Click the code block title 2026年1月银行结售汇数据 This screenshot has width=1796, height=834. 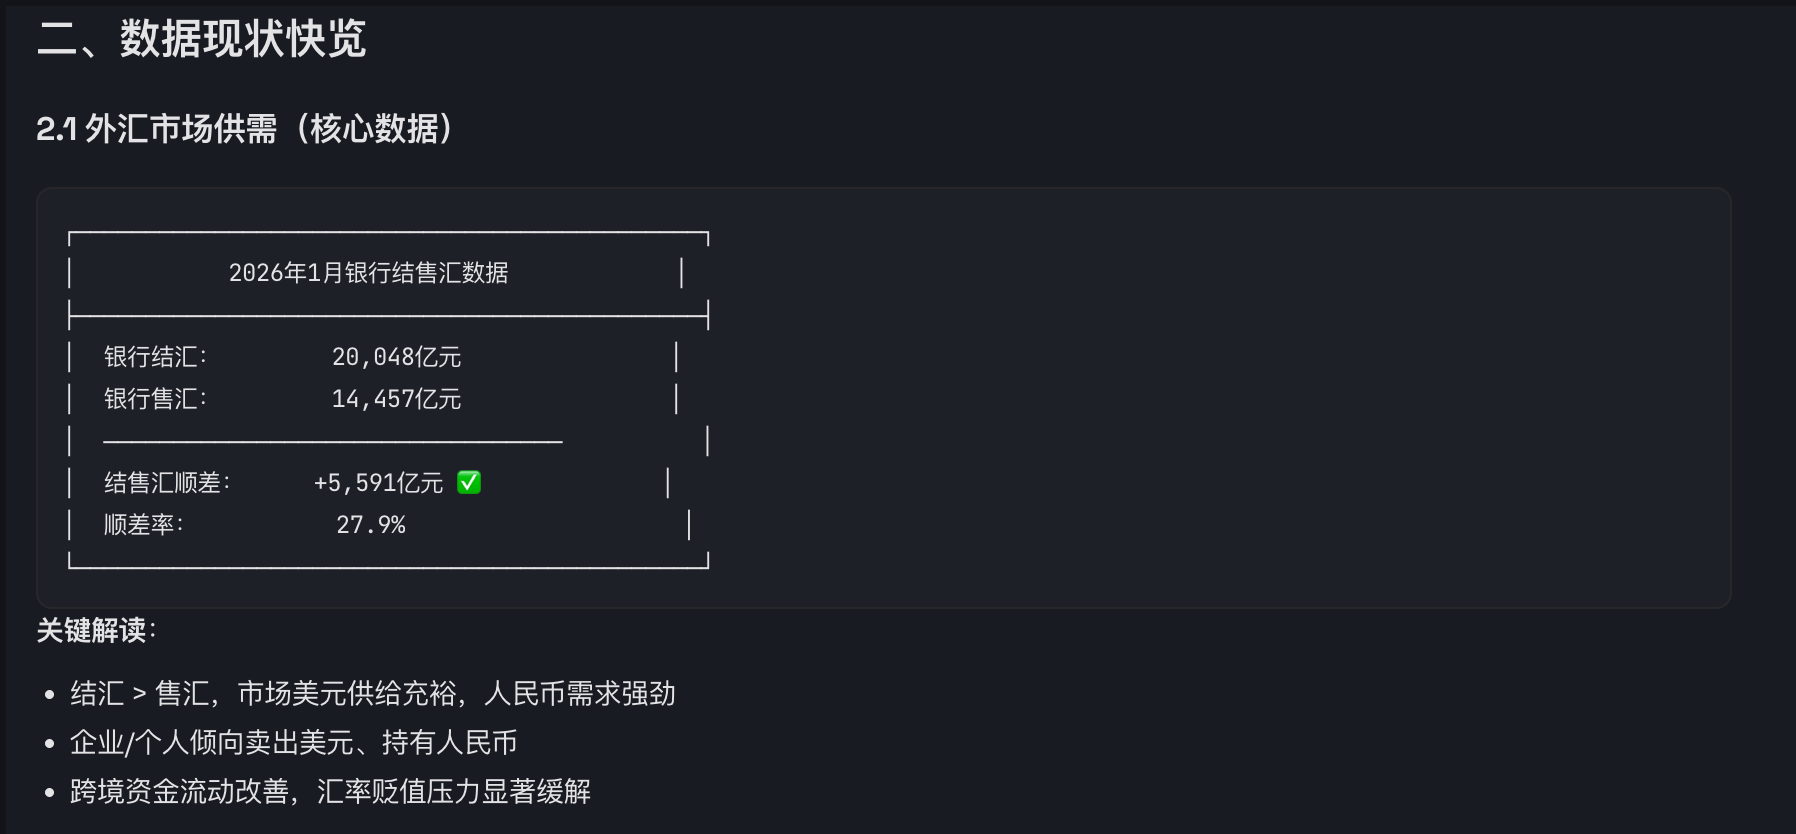368,273
